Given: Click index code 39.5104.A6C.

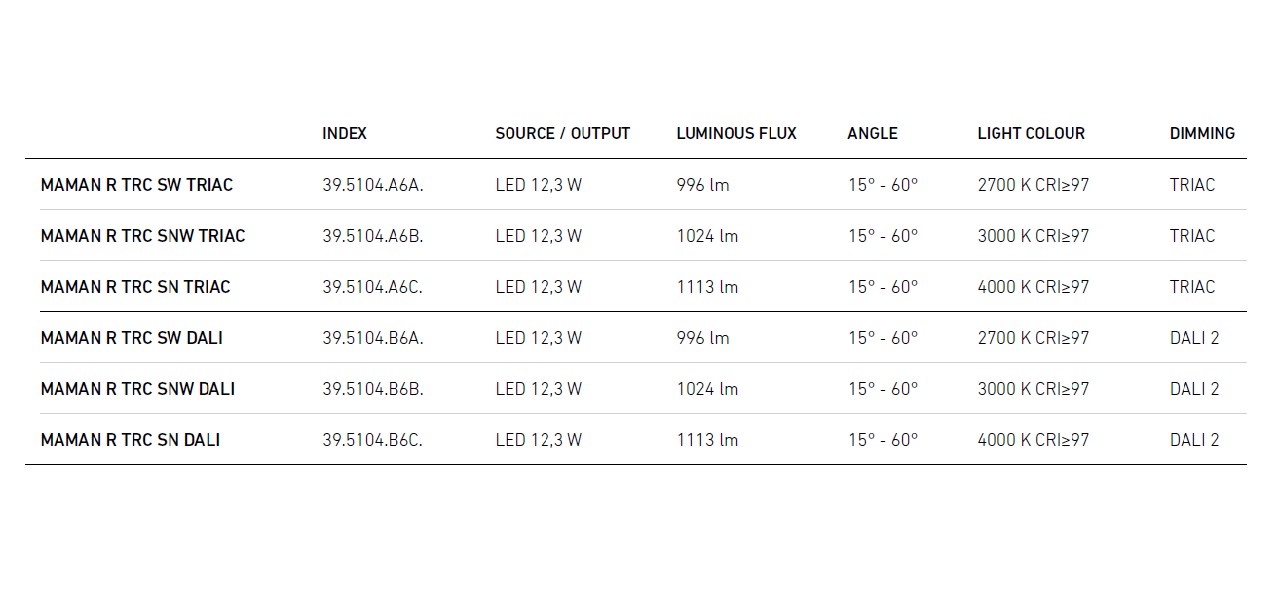Looking at the screenshot, I should (x=373, y=287).
